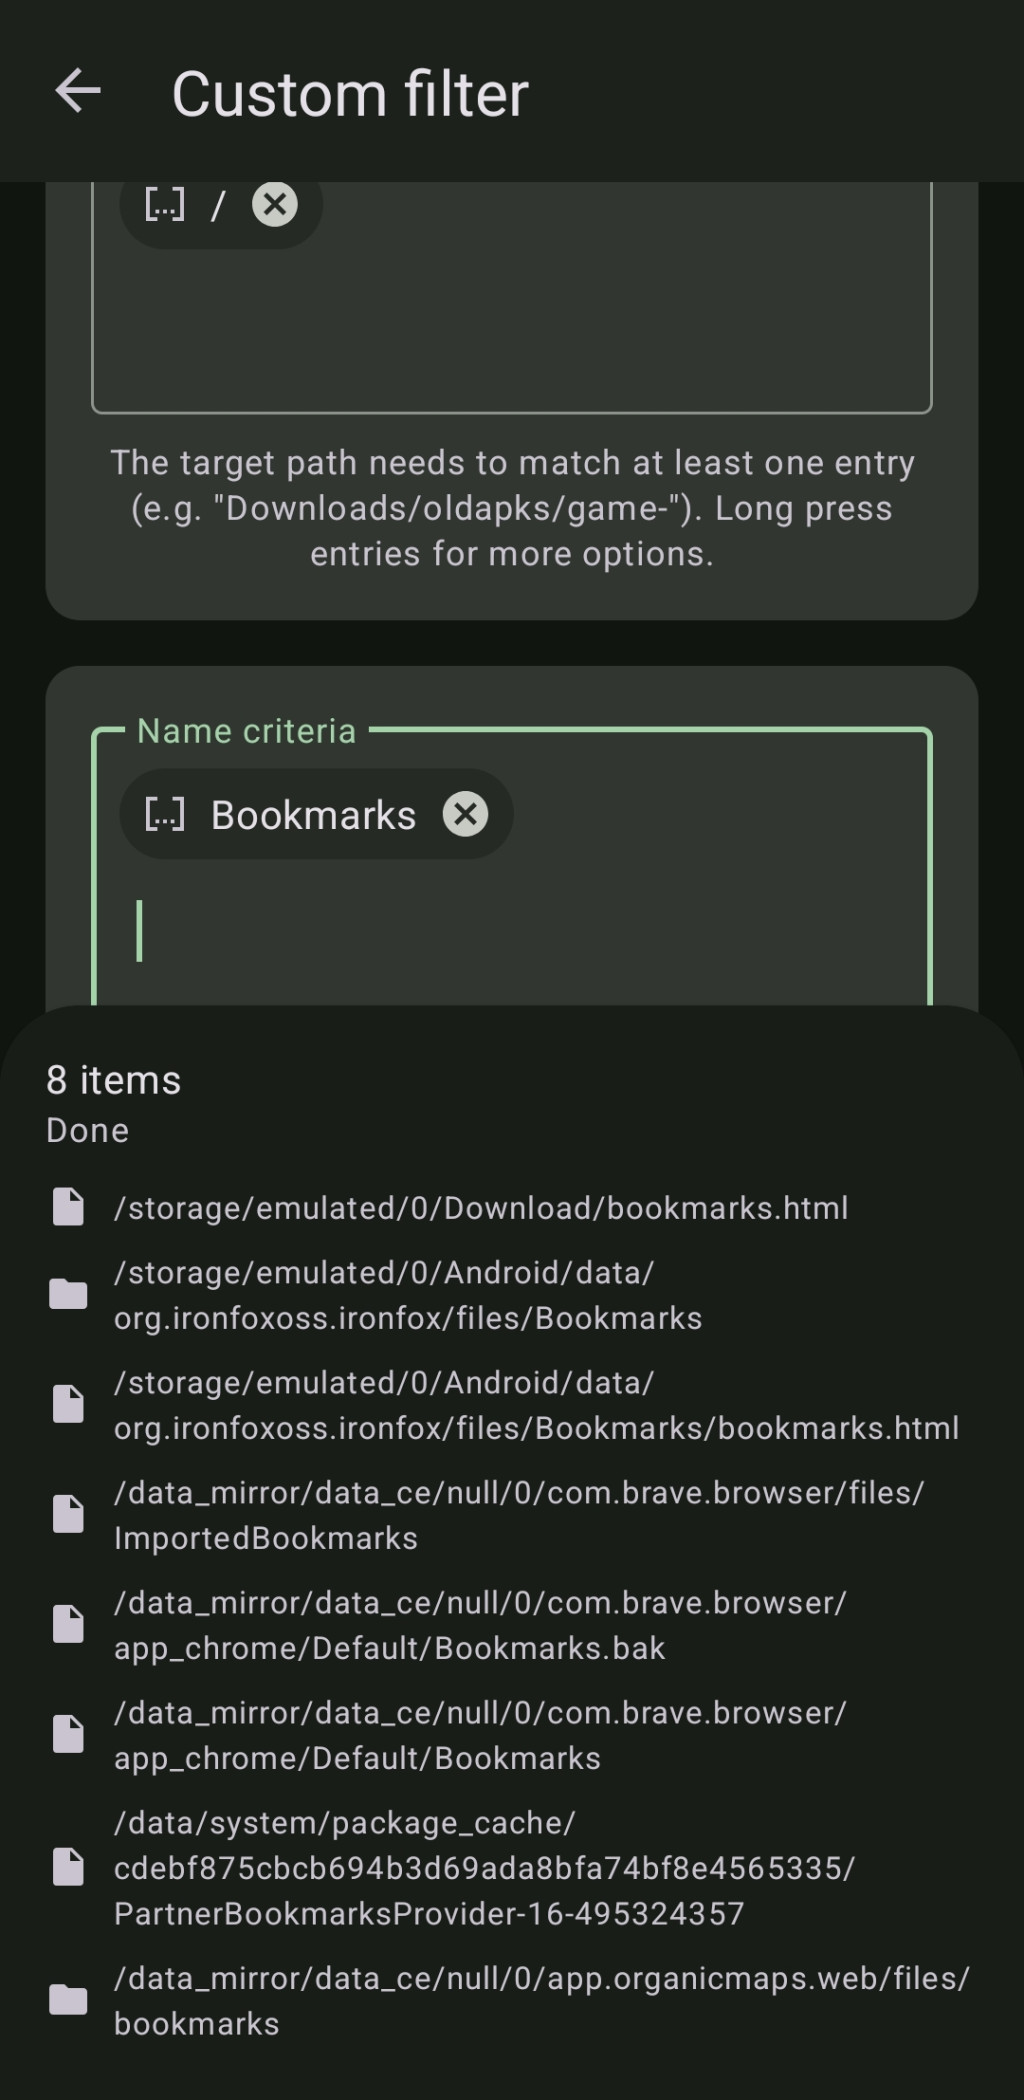
Task: Select the Bookmarks name chip
Action: (313, 815)
